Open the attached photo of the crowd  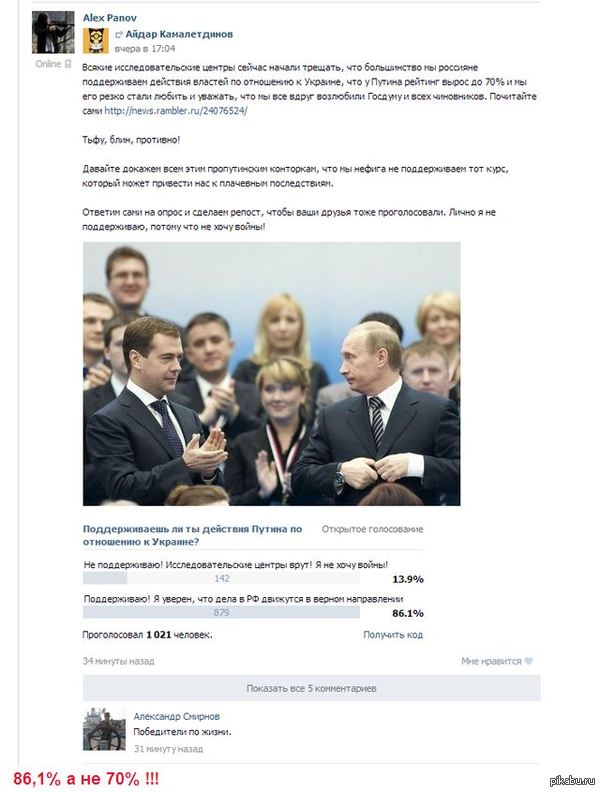(x=271, y=374)
